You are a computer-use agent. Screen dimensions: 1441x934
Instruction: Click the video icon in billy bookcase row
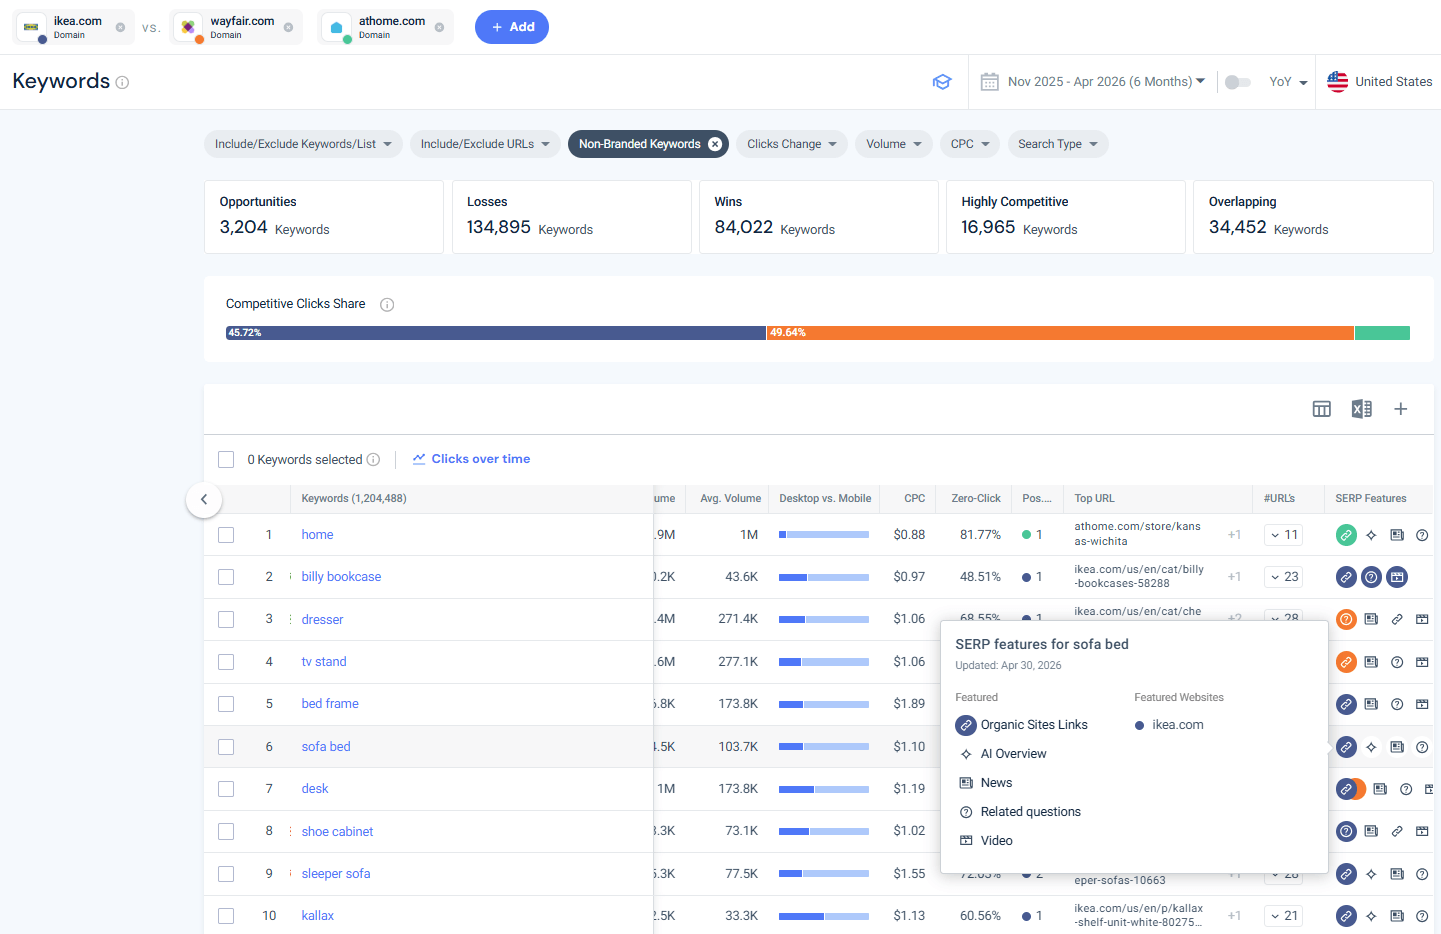1397,577
